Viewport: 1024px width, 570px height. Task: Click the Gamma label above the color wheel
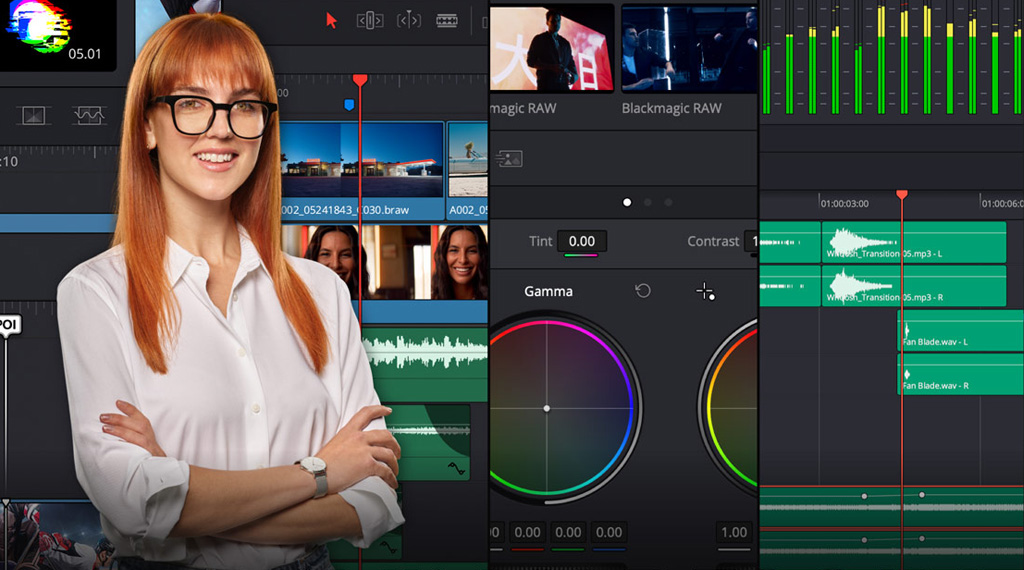coord(549,291)
